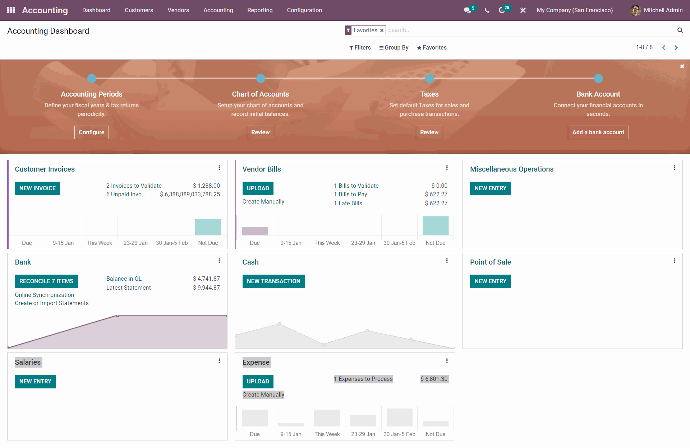The height and width of the screenshot is (448, 690).
Task: Open 1 Bills to Validate link
Action: [356, 186]
